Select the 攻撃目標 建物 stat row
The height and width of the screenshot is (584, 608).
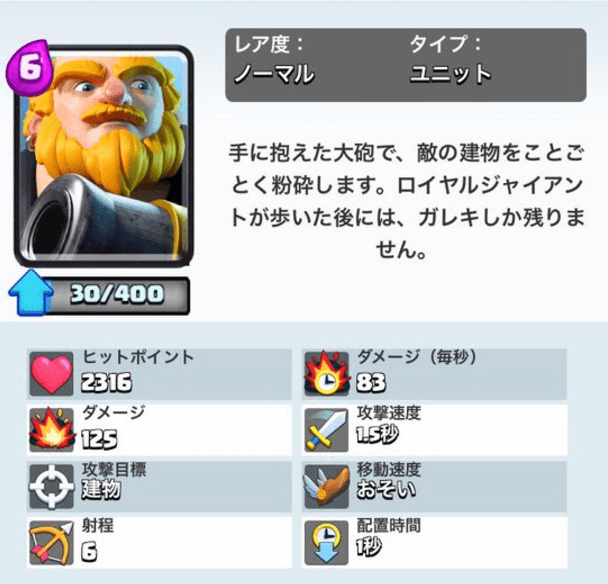[159, 486]
